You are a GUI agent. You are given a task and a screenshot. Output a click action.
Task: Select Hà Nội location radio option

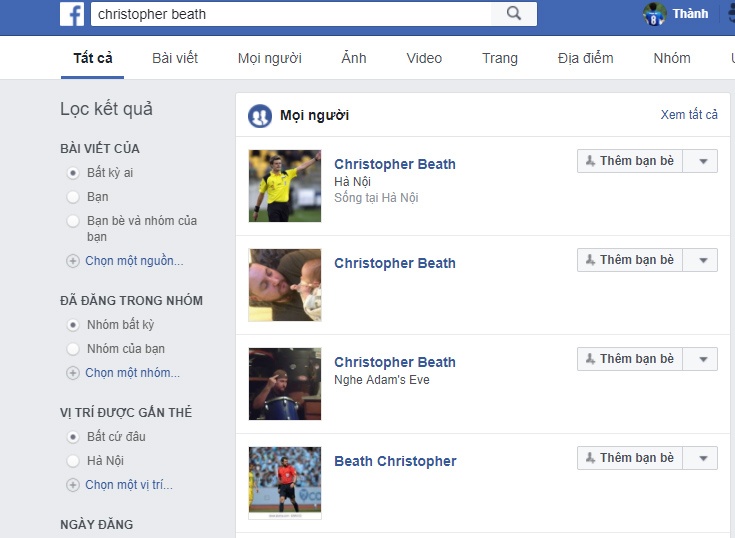[73, 461]
